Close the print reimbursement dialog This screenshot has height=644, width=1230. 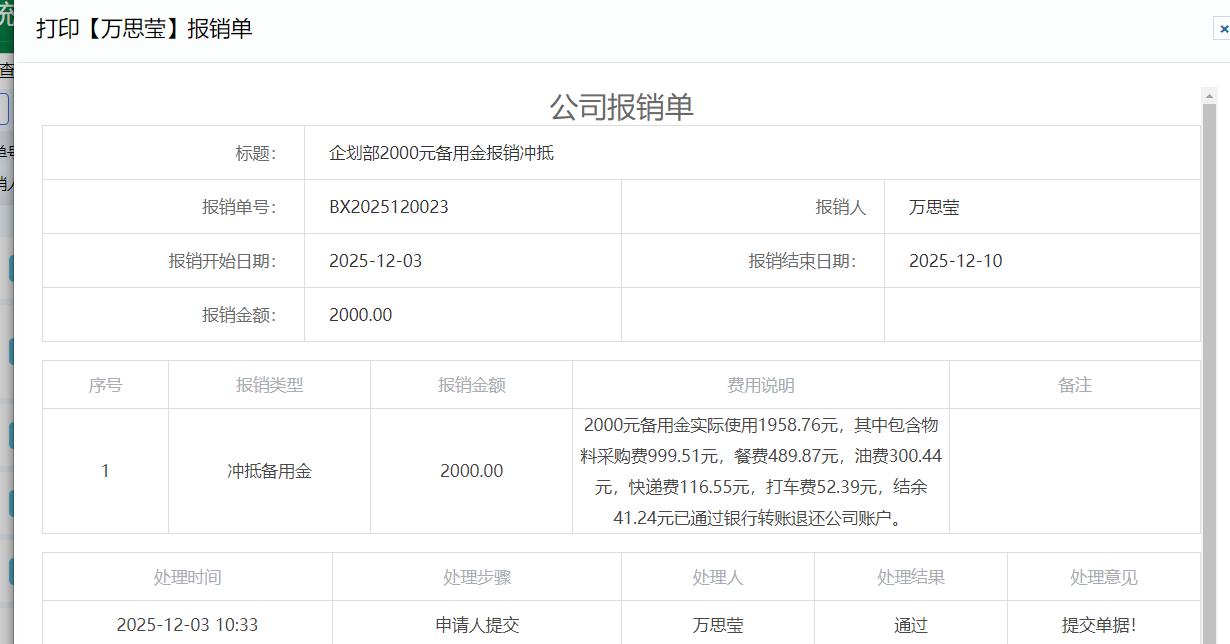(x=1222, y=30)
